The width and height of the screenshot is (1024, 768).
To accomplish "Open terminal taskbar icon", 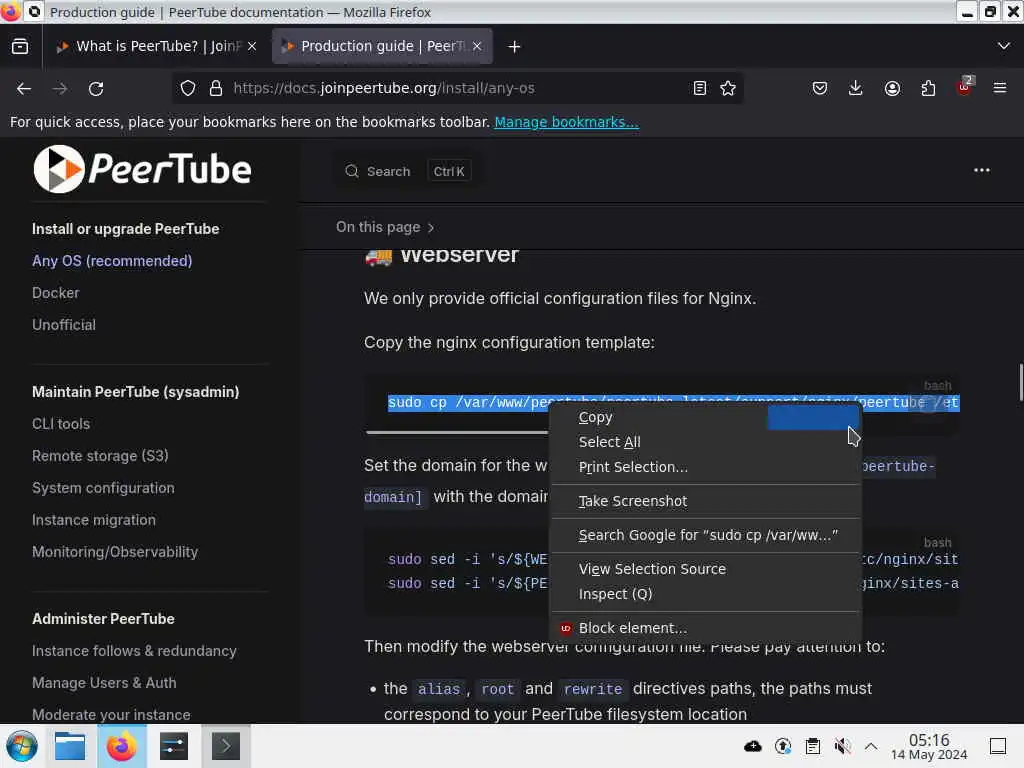I will (x=225, y=746).
